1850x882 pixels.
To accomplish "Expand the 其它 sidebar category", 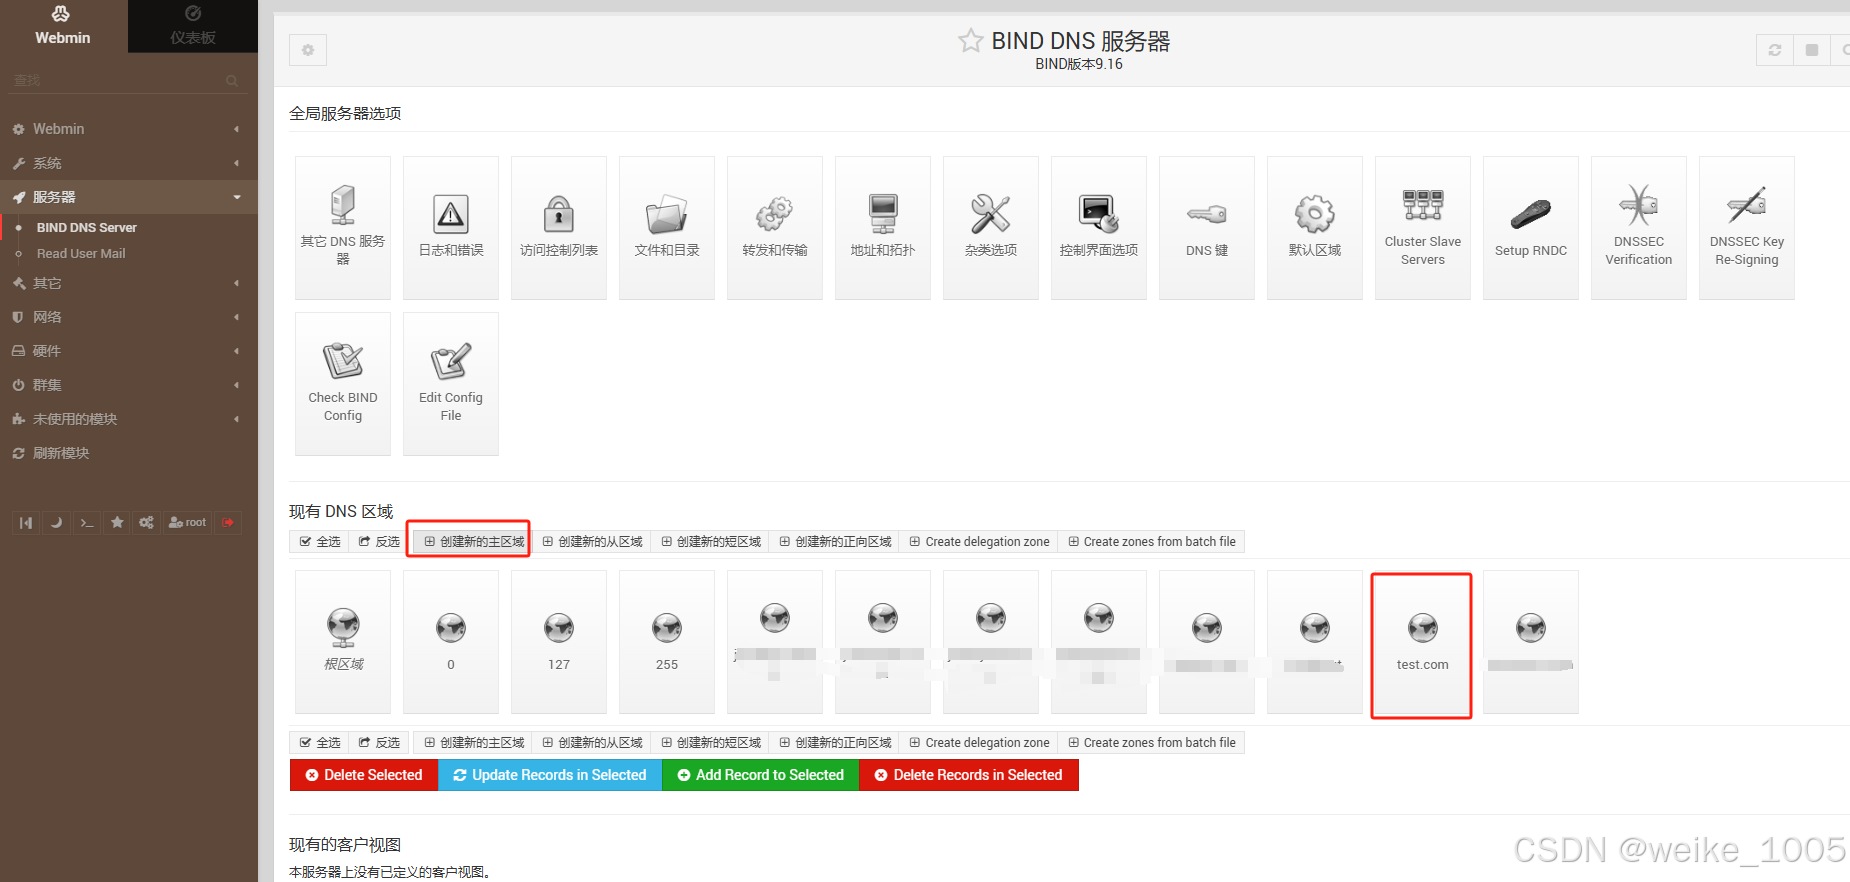I will (x=129, y=283).
